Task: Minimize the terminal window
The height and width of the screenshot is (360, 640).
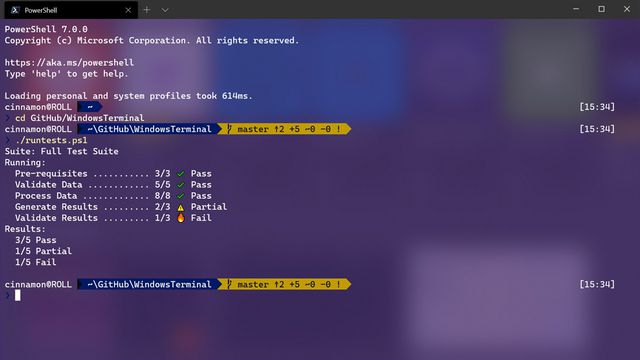Action: coord(576,9)
